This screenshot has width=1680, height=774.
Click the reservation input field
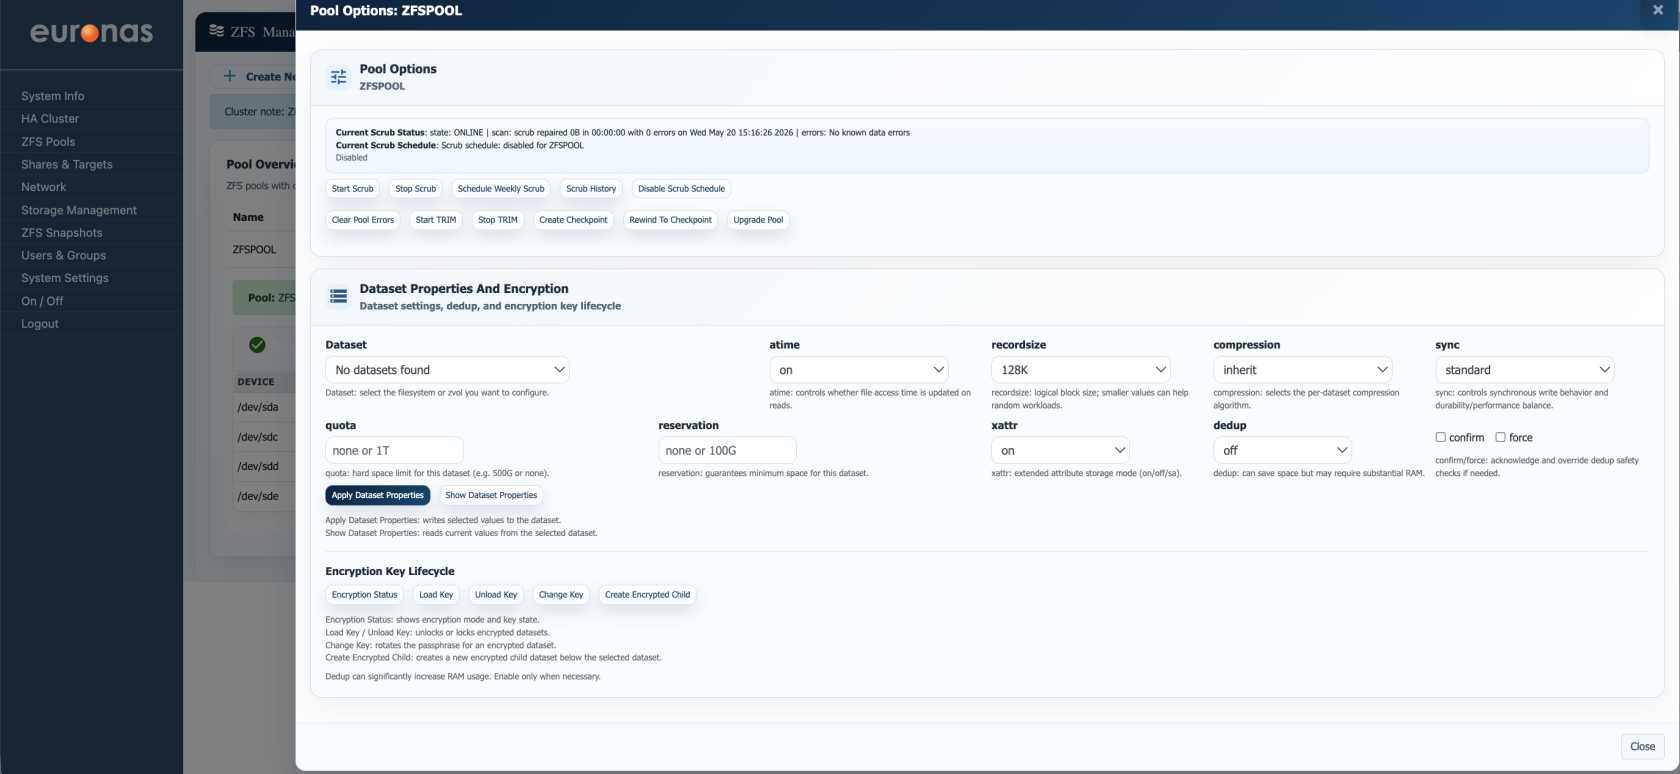coord(727,451)
